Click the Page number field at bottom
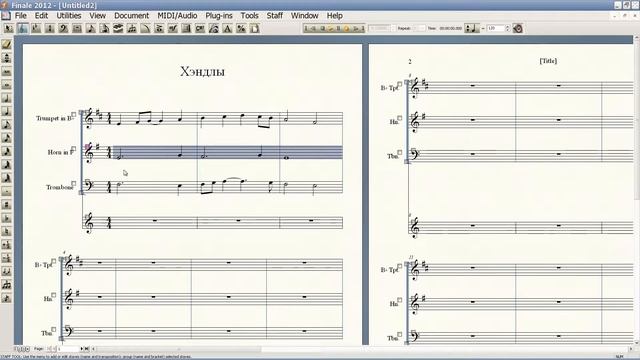The image size is (640, 360). click(x=68, y=349)
